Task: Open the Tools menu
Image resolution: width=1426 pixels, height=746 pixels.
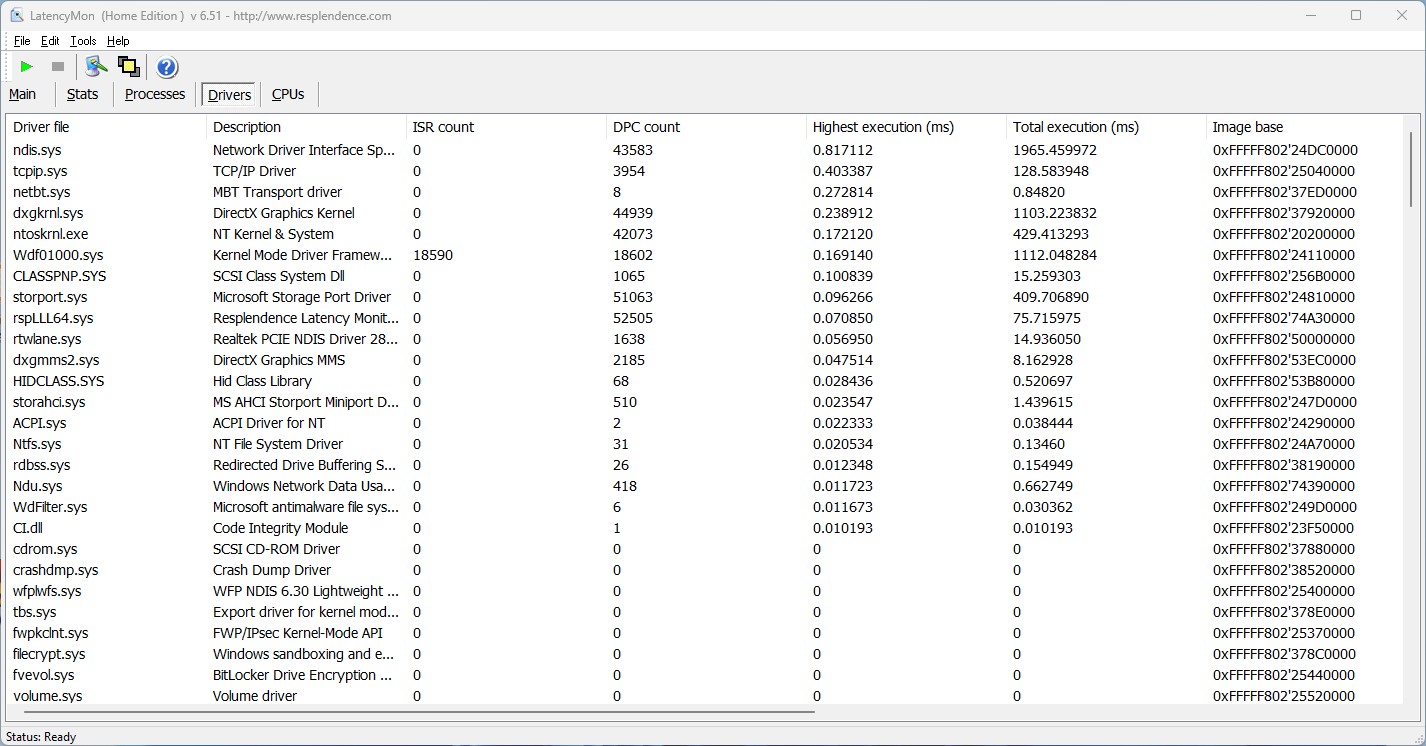Action: click(83, 41)
